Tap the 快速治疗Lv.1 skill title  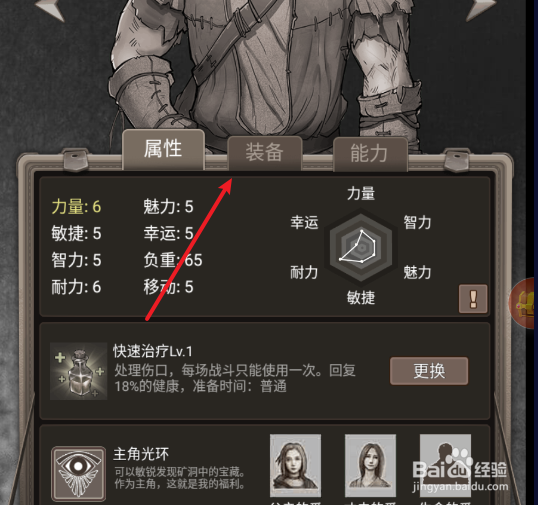[x=153, y=351]
